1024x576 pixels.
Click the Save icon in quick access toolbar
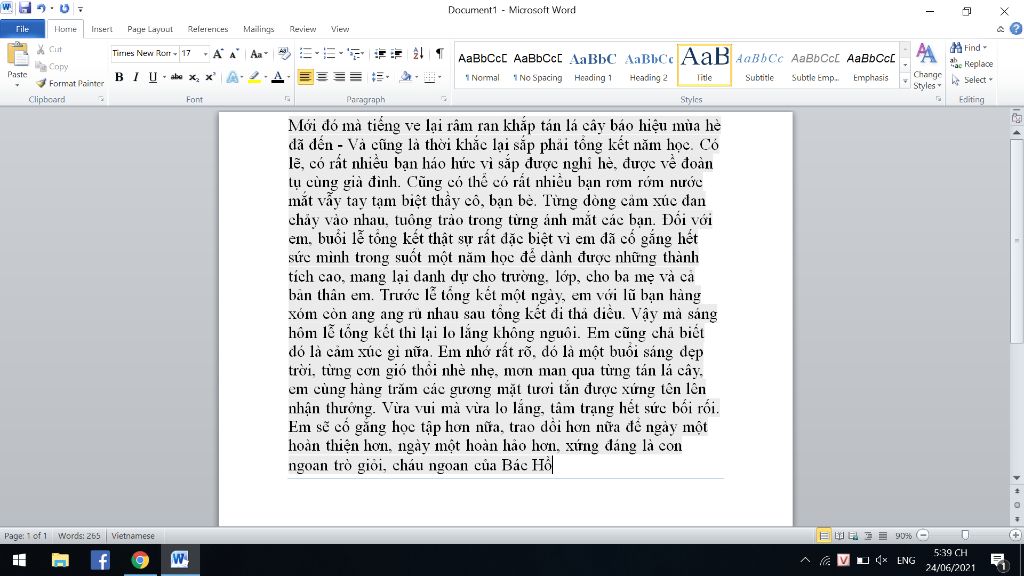[x=25, y=8]
